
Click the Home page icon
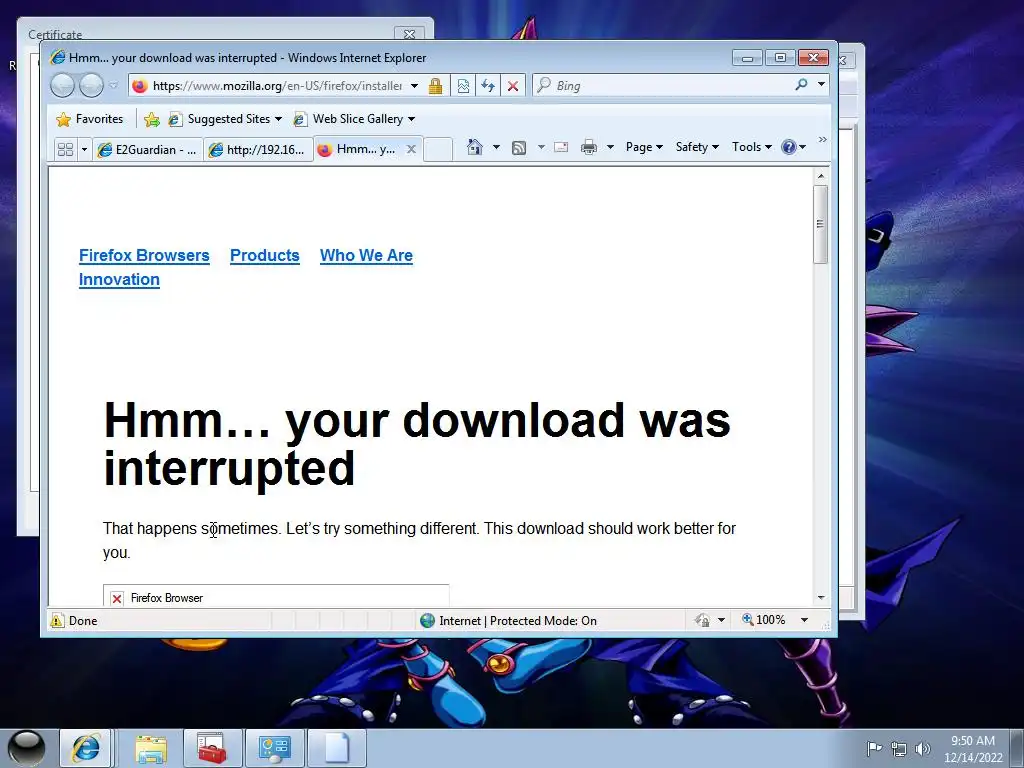point(475,147)
